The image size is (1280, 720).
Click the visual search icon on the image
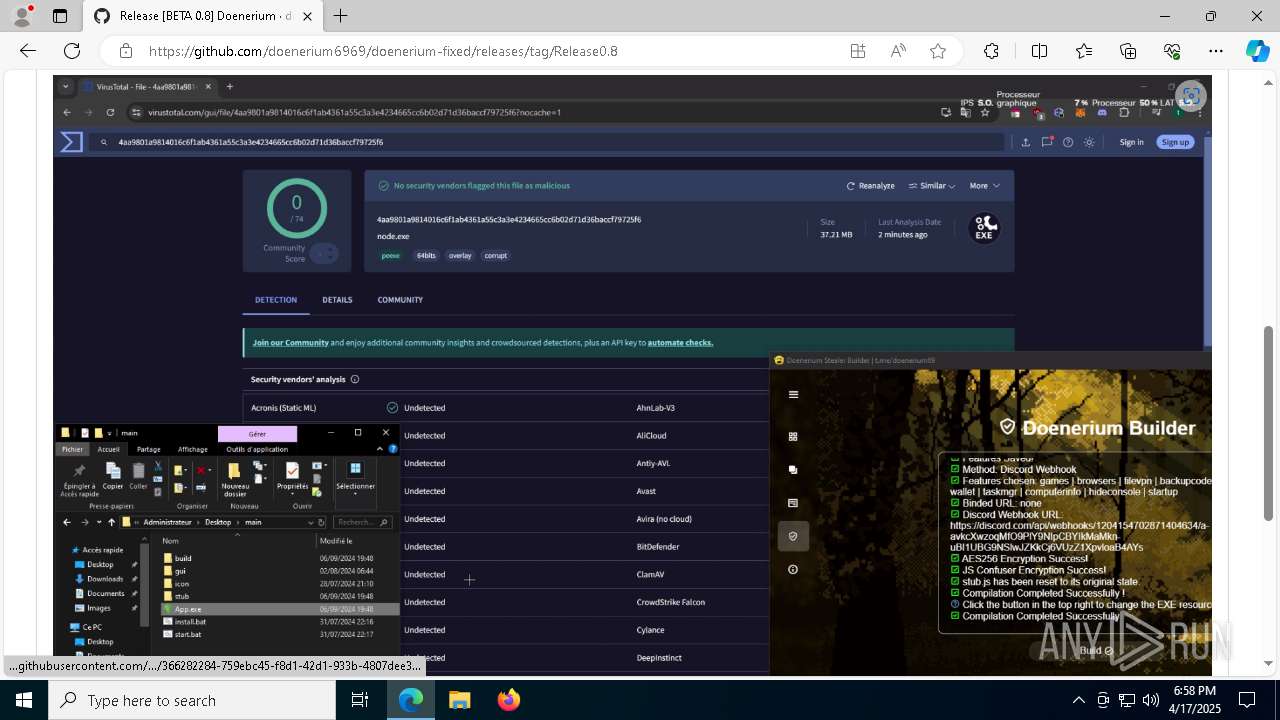pyautogui.click(x=1190, y=96)
